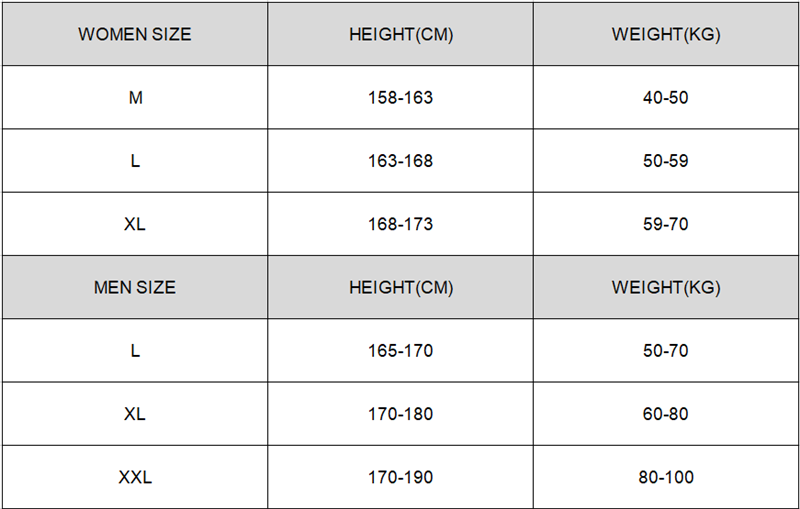Viewport: 800px width, 509px height.
Task: Click the 170-190 height value
Action: 401,478
